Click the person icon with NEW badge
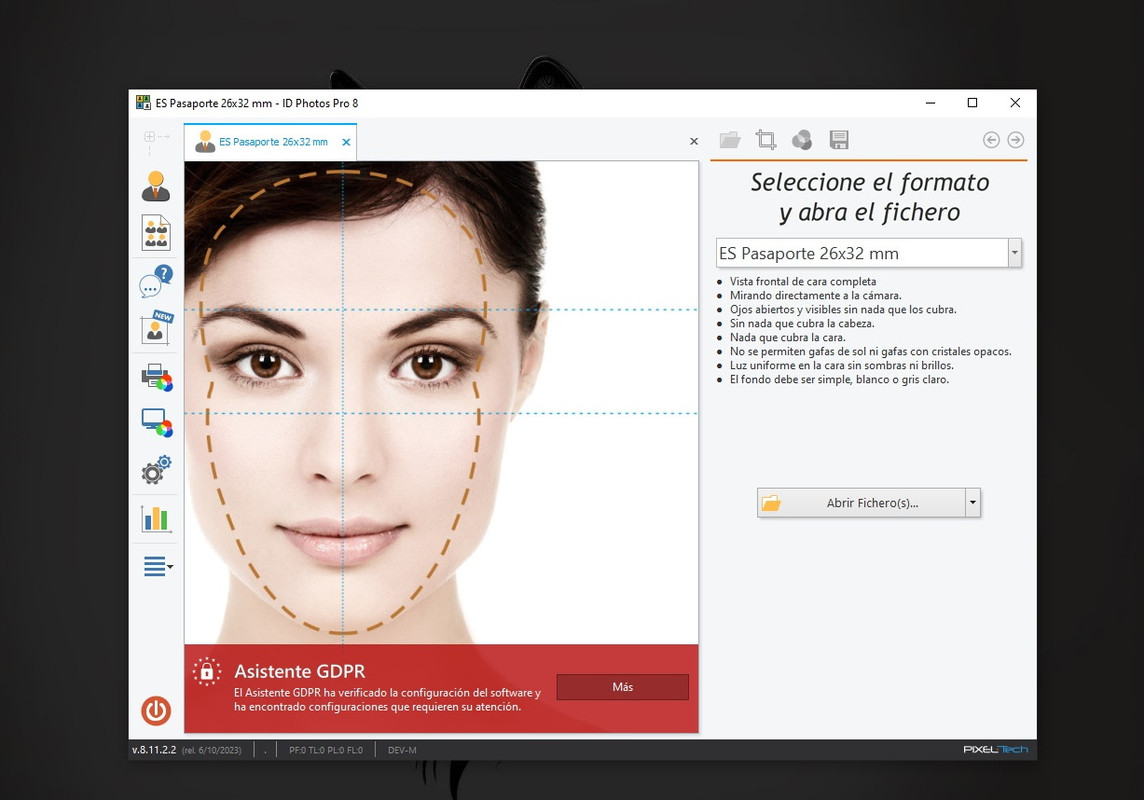 coord(156,328)
